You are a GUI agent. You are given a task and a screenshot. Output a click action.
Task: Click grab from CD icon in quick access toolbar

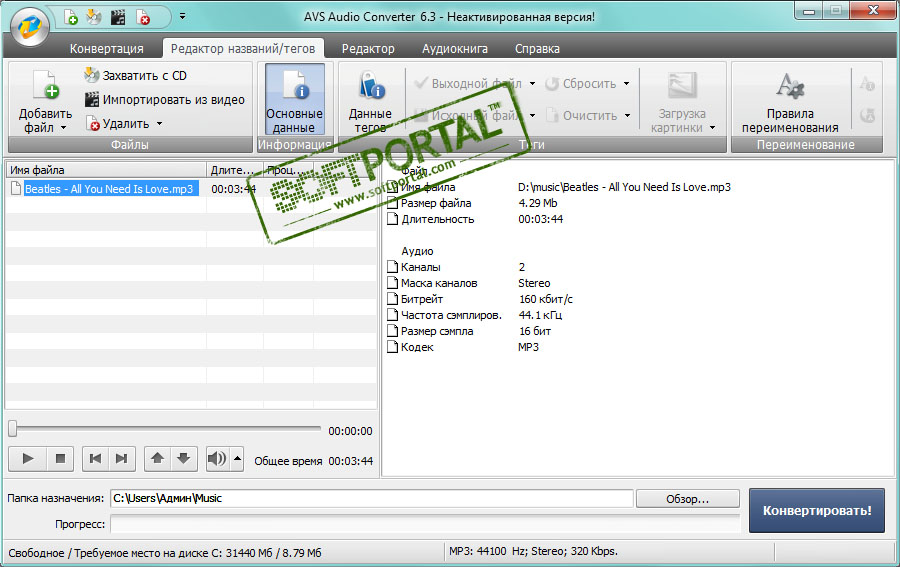(x=94, y=18)
